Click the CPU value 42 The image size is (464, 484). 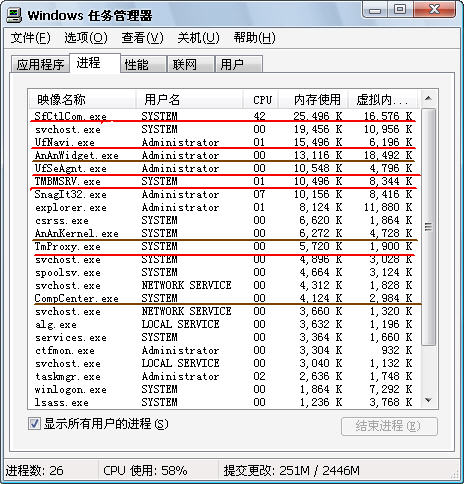click(x=259, y=116)
